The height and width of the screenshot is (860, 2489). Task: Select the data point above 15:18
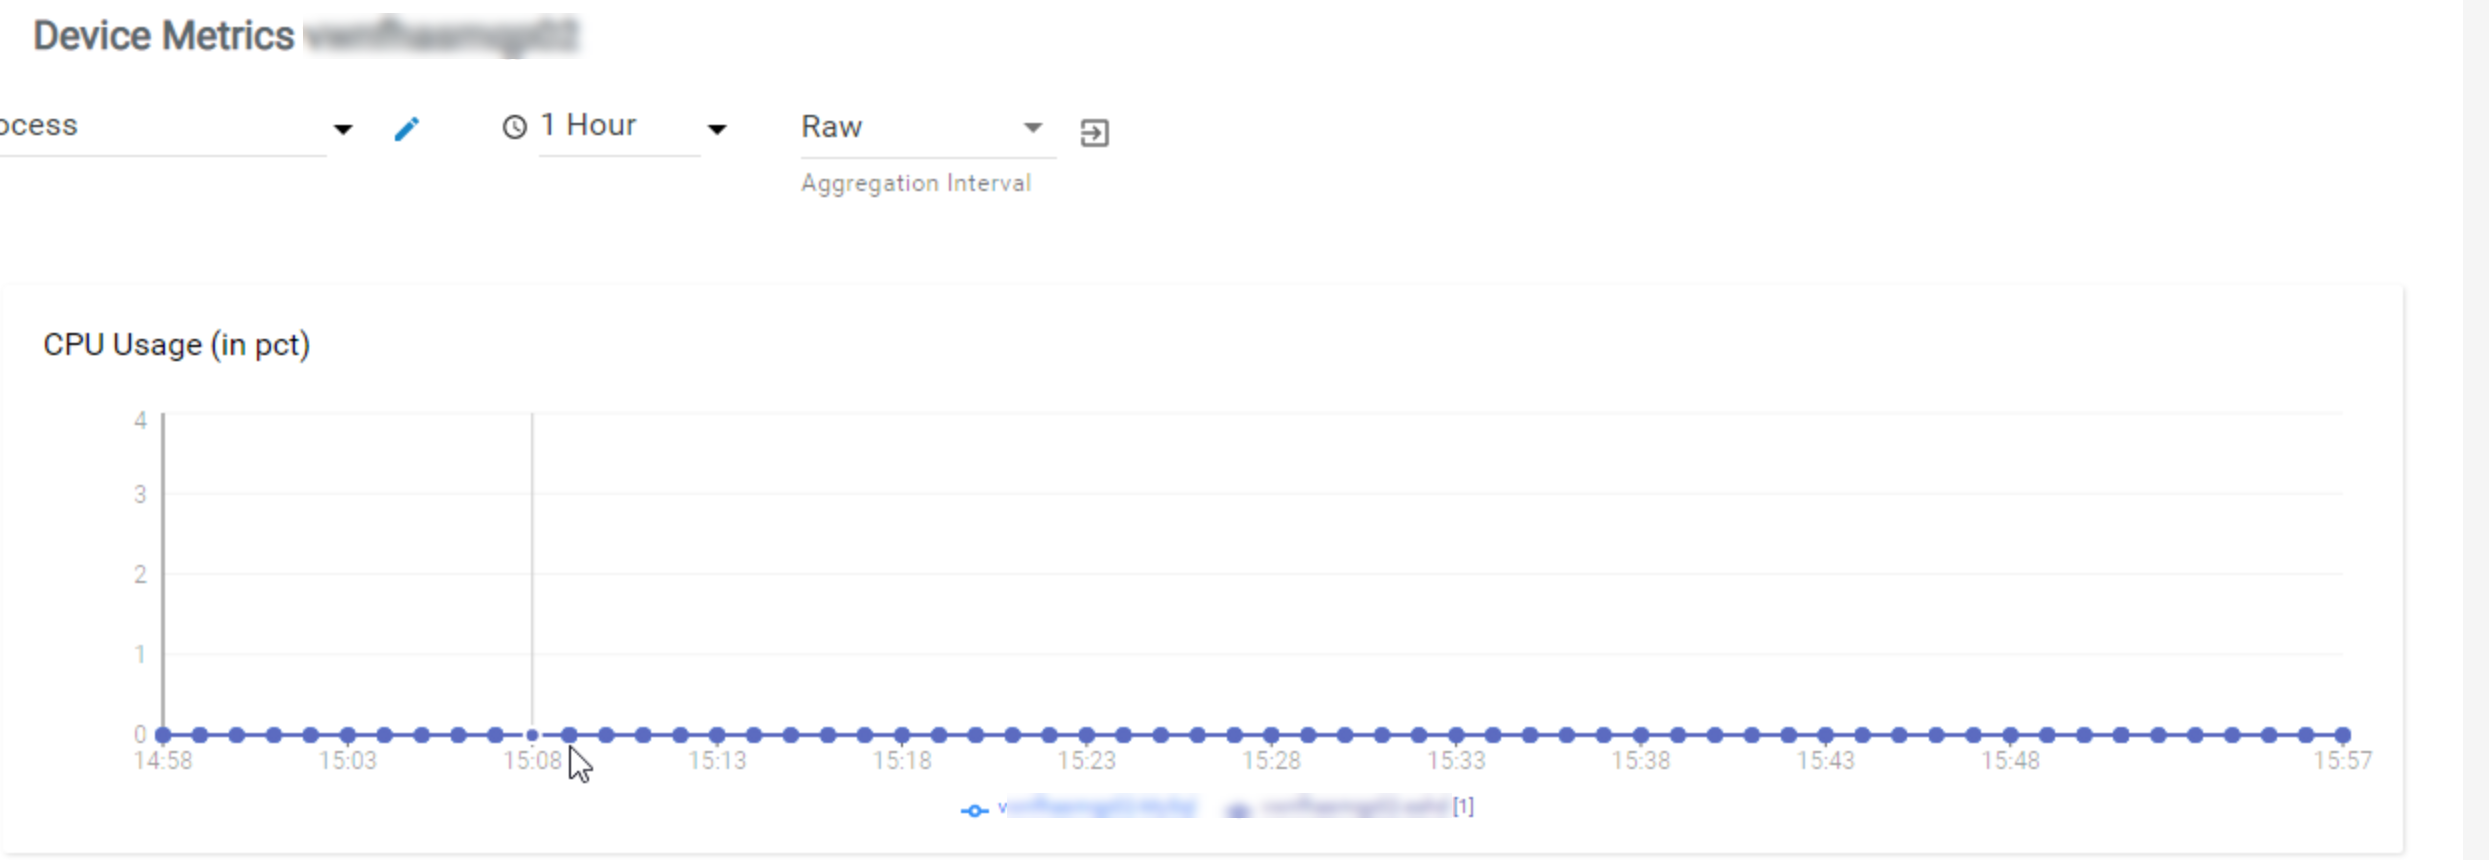[902, 735]
